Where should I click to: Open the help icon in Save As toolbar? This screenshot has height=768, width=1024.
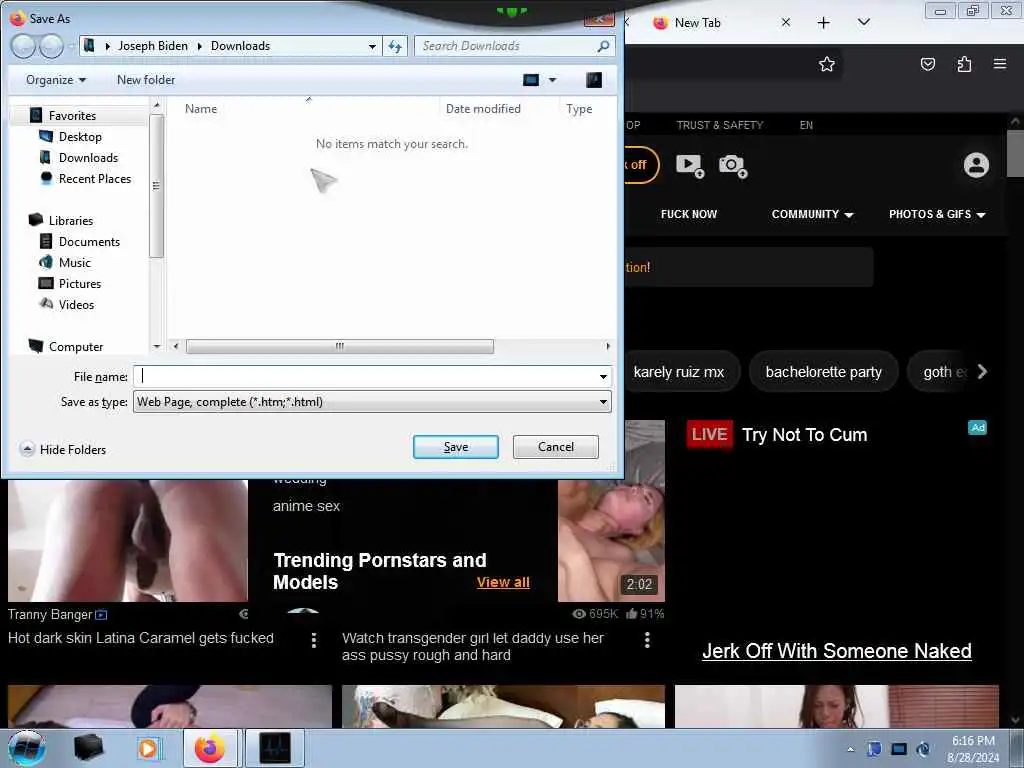point(594,80)
